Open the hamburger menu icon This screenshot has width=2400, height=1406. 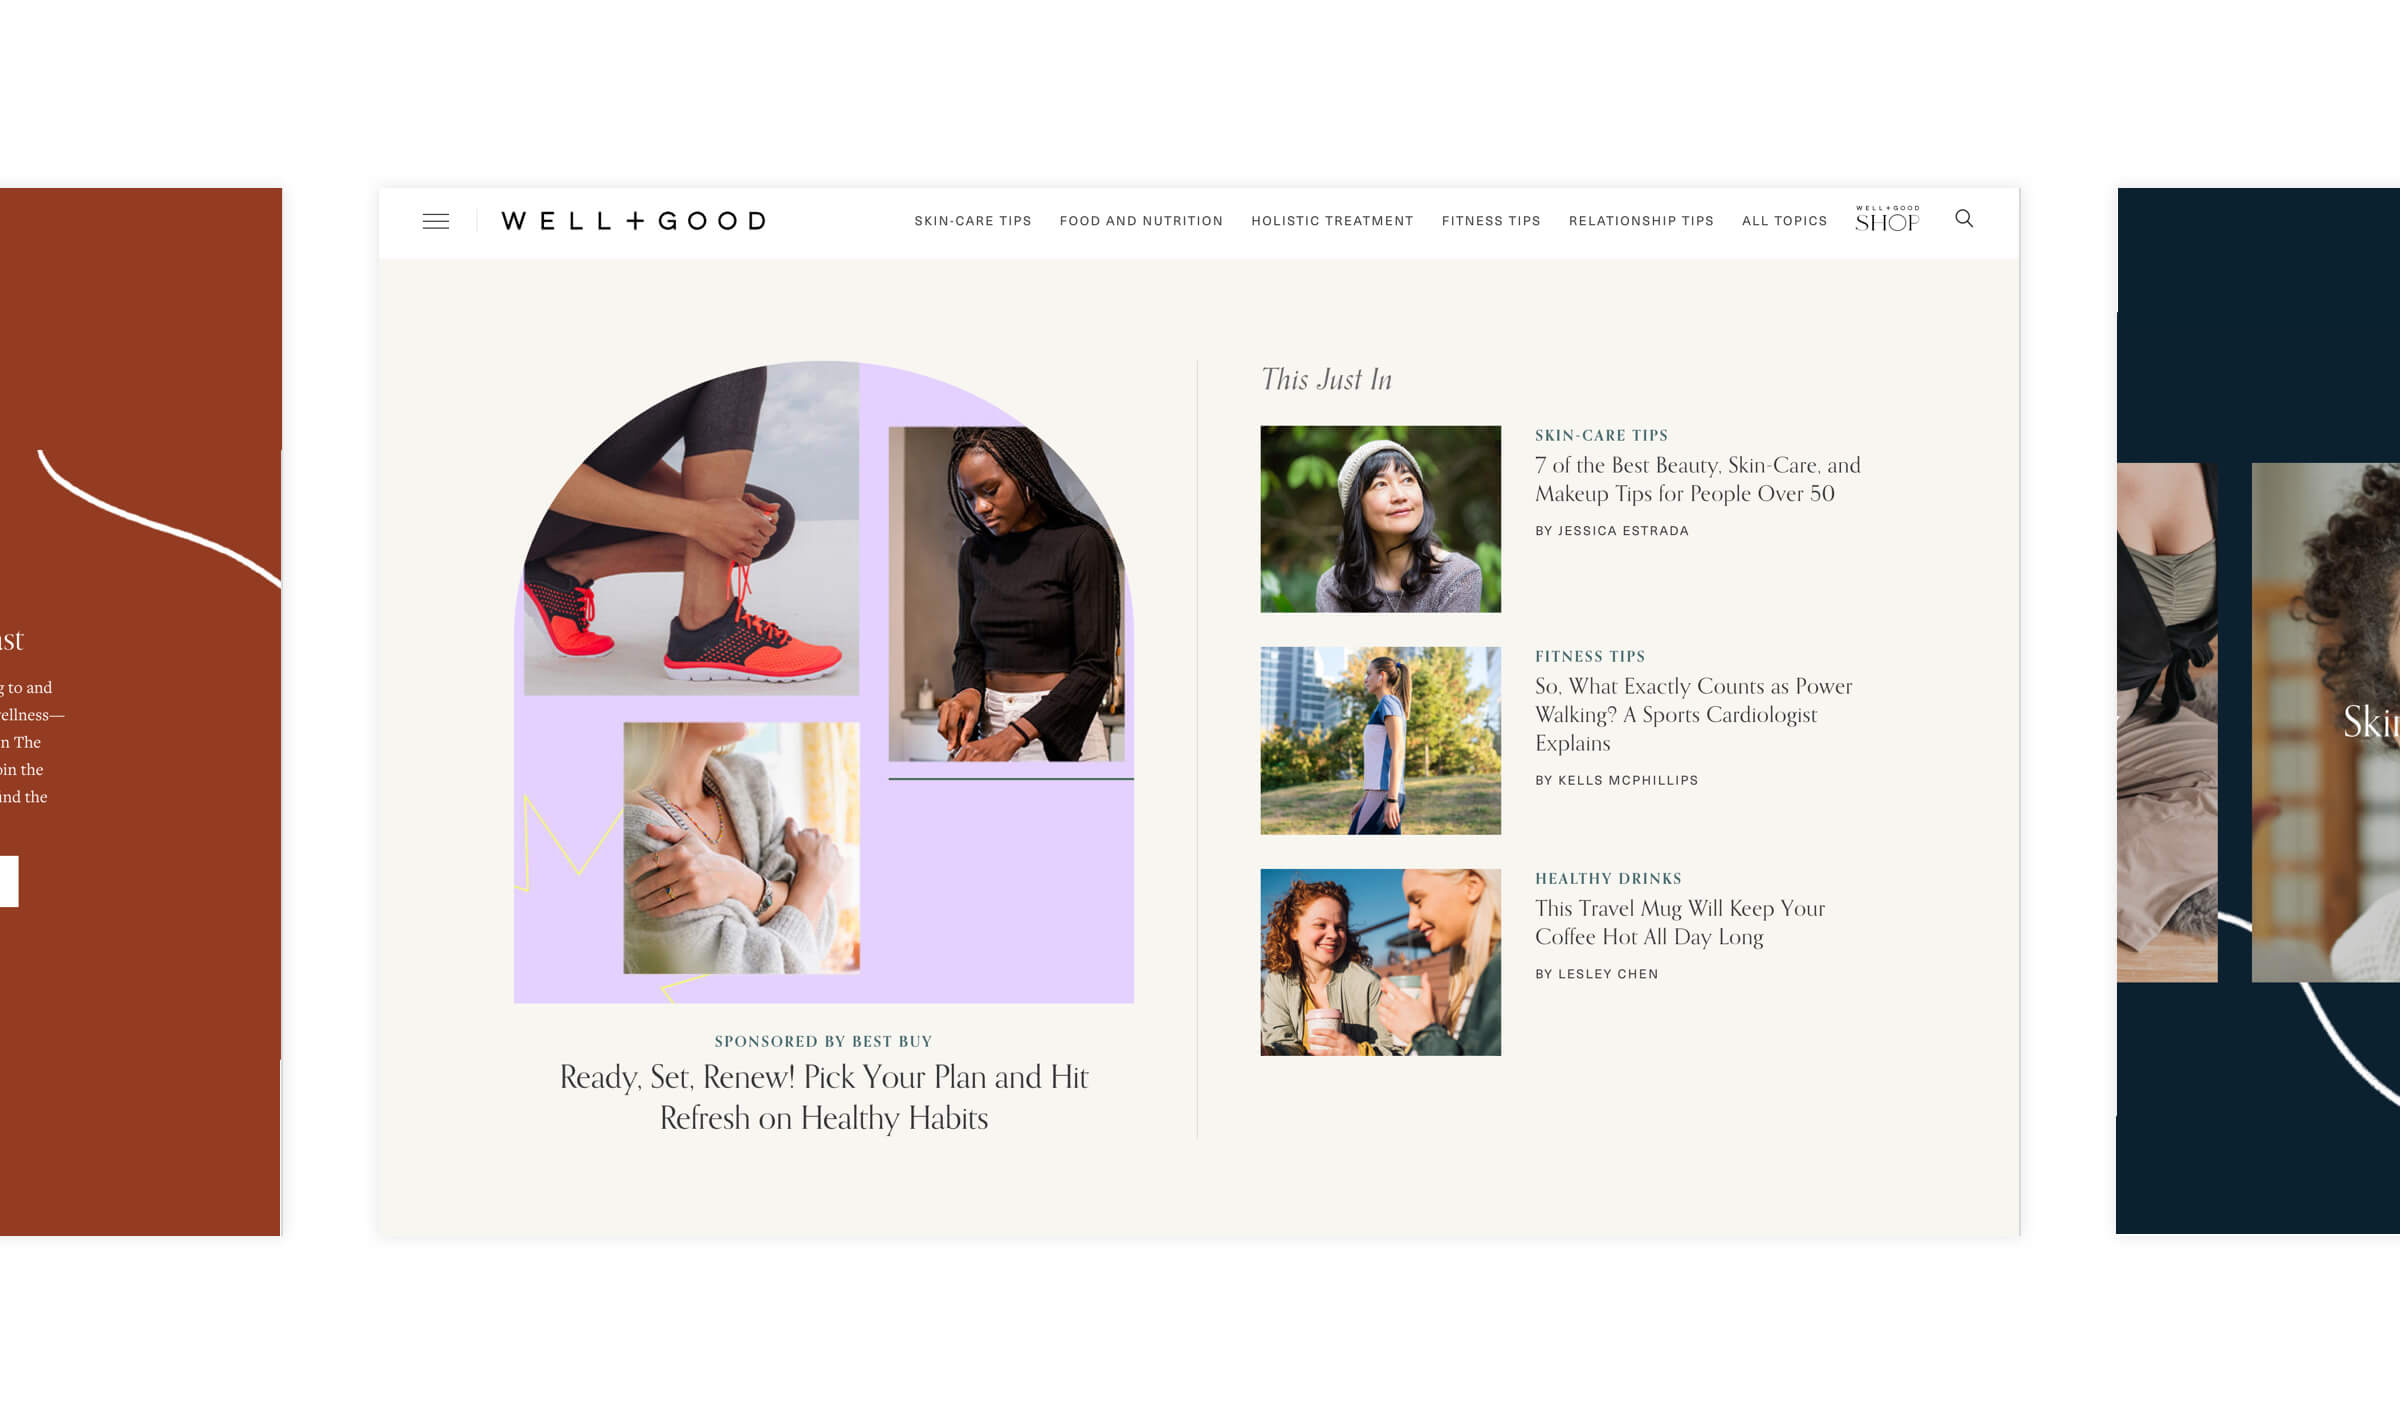point(435,221)
